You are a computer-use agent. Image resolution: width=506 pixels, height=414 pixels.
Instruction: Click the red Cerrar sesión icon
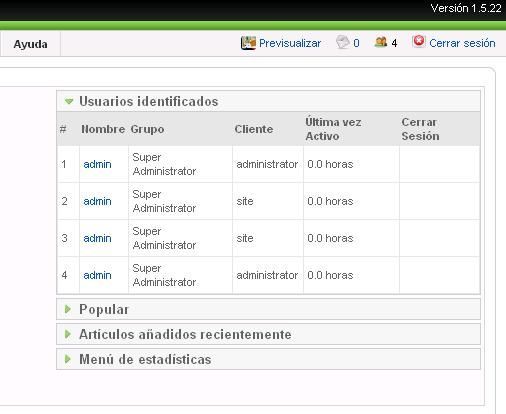point(419,42)
